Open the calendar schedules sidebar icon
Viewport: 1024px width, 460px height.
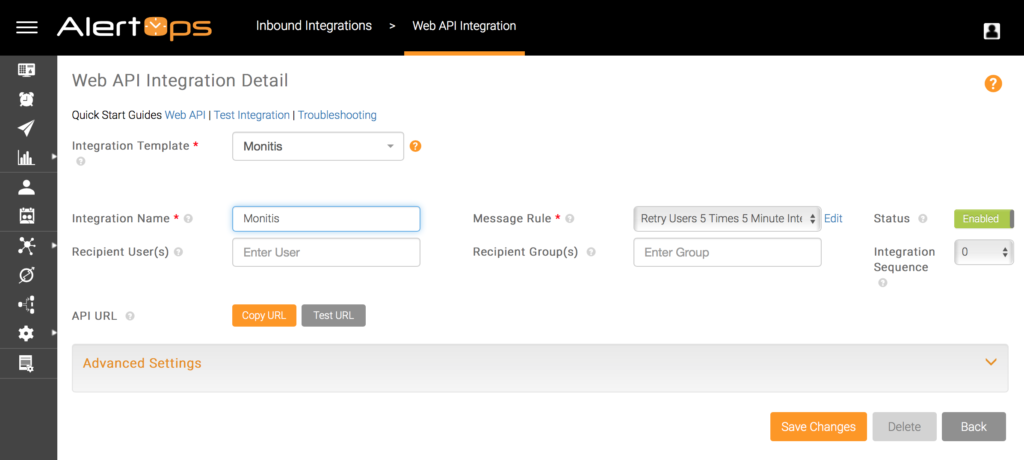pos(26,216)
